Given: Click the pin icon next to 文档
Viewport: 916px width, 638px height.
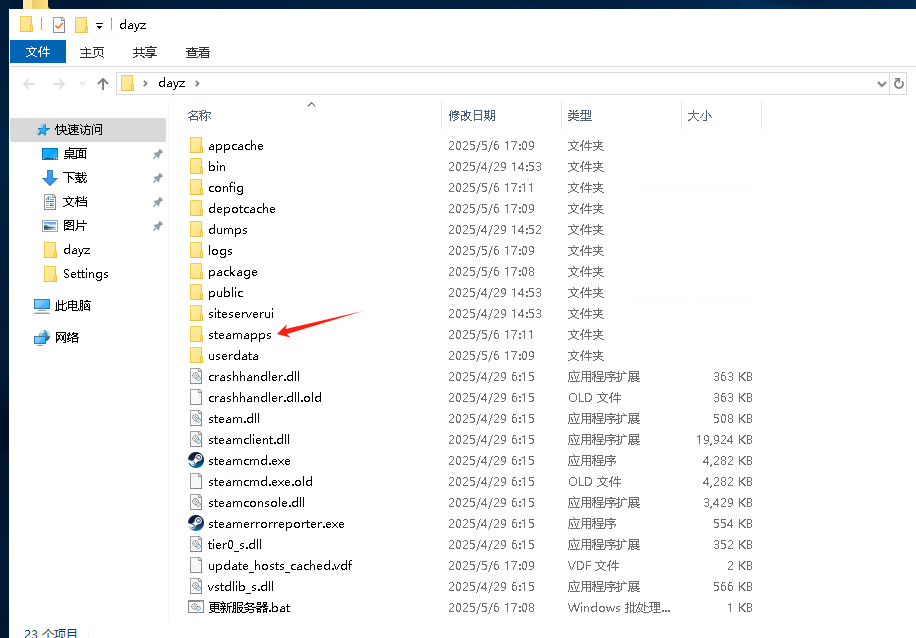Looking at the screenshot, I should (x=157, y=202).
